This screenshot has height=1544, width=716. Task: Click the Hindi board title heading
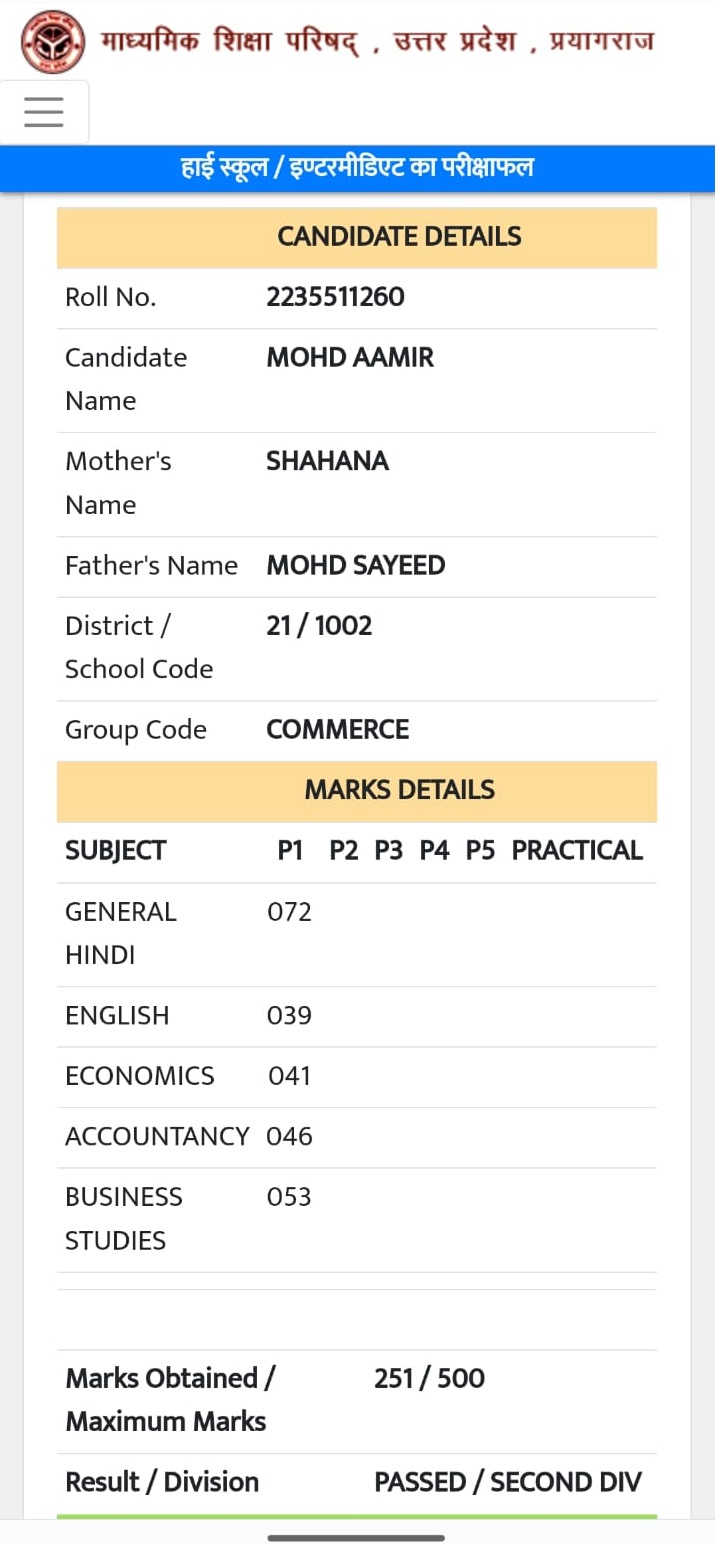click(378, 42)
